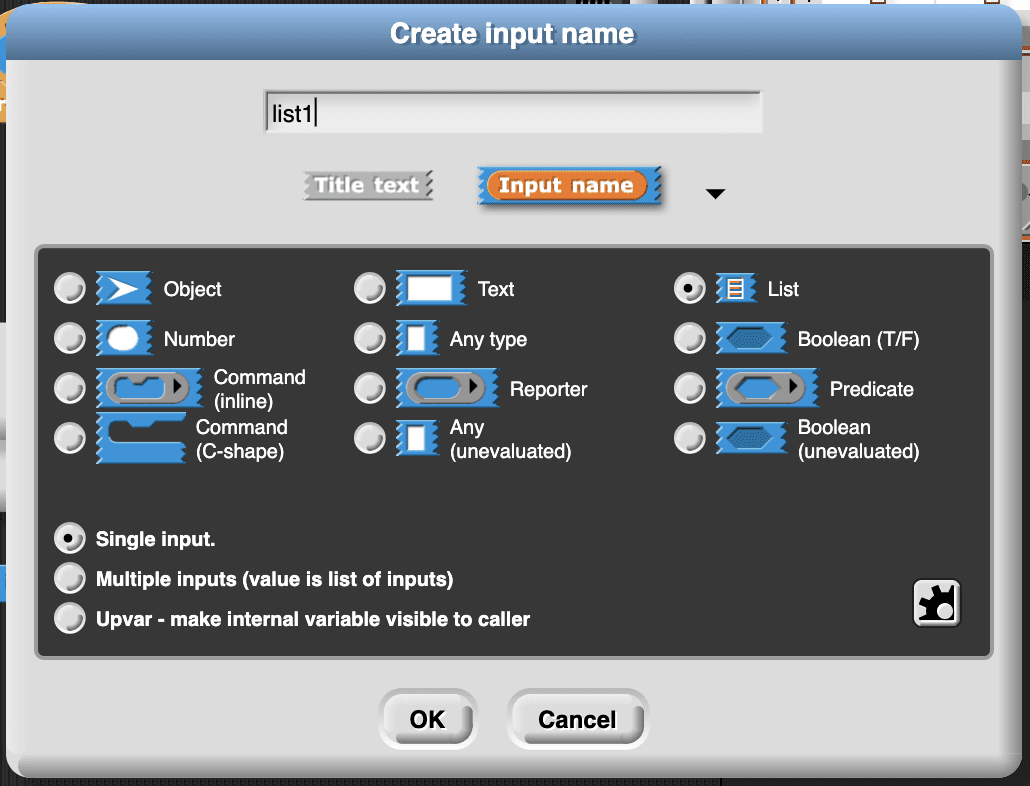Click the Text slot icon
This screenshot has width=1030, height=786.
pos(430,289)
